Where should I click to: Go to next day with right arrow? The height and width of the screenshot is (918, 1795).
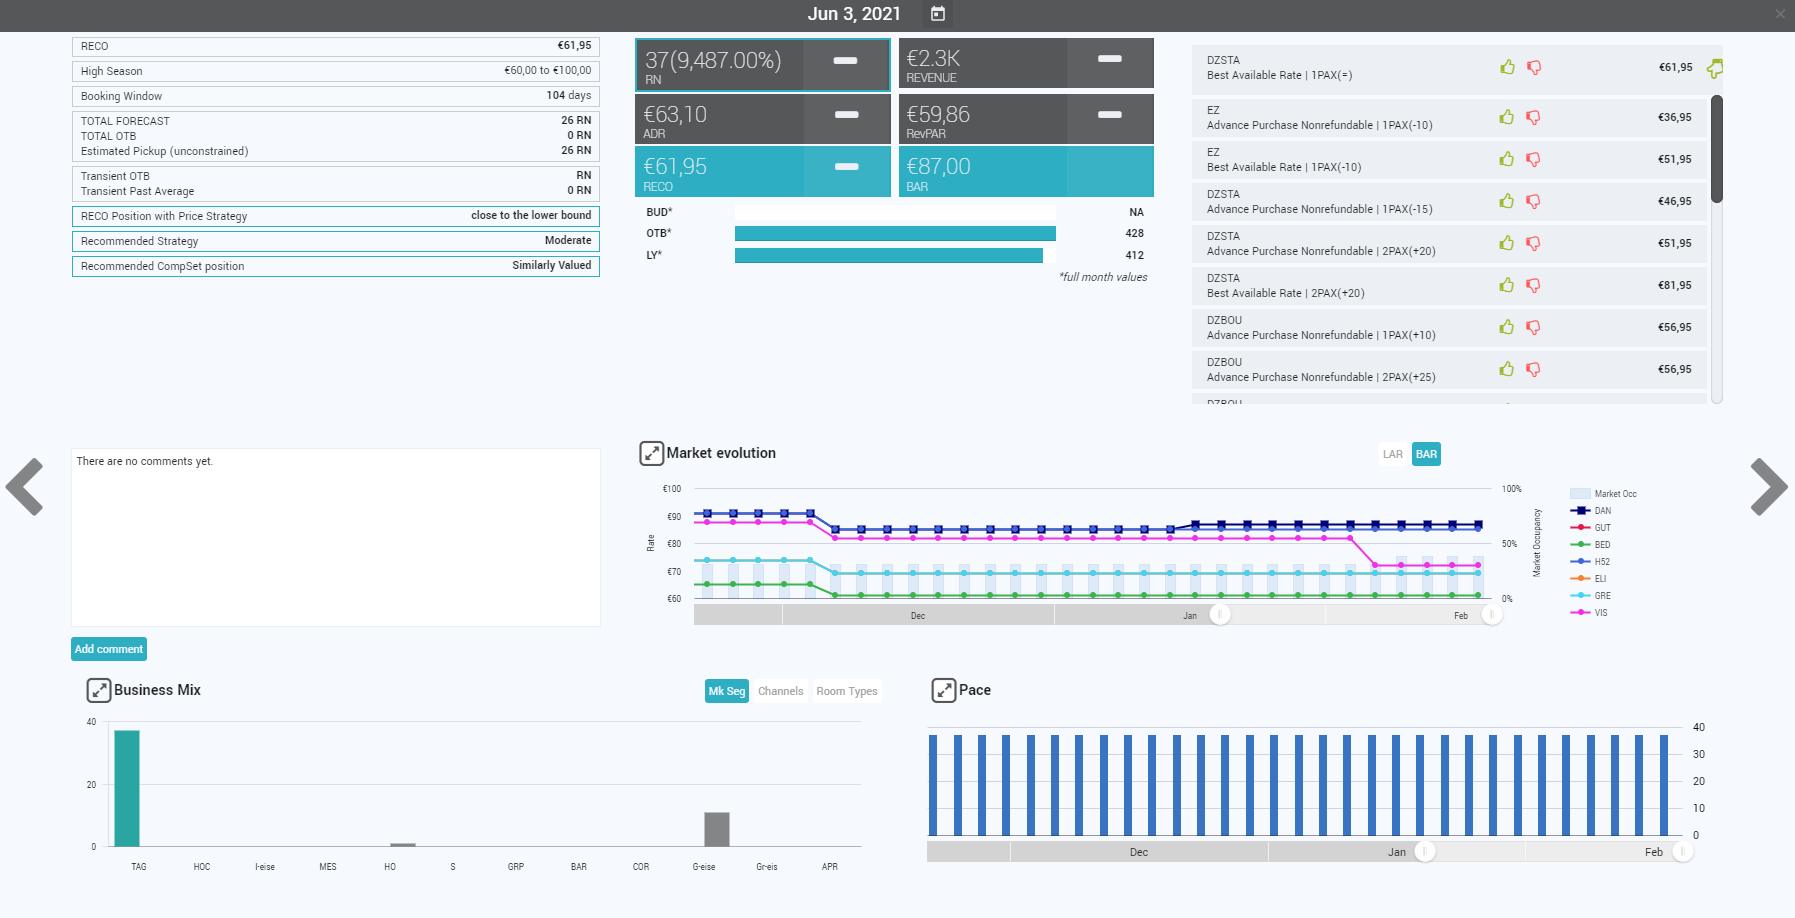pos(1768,487)
